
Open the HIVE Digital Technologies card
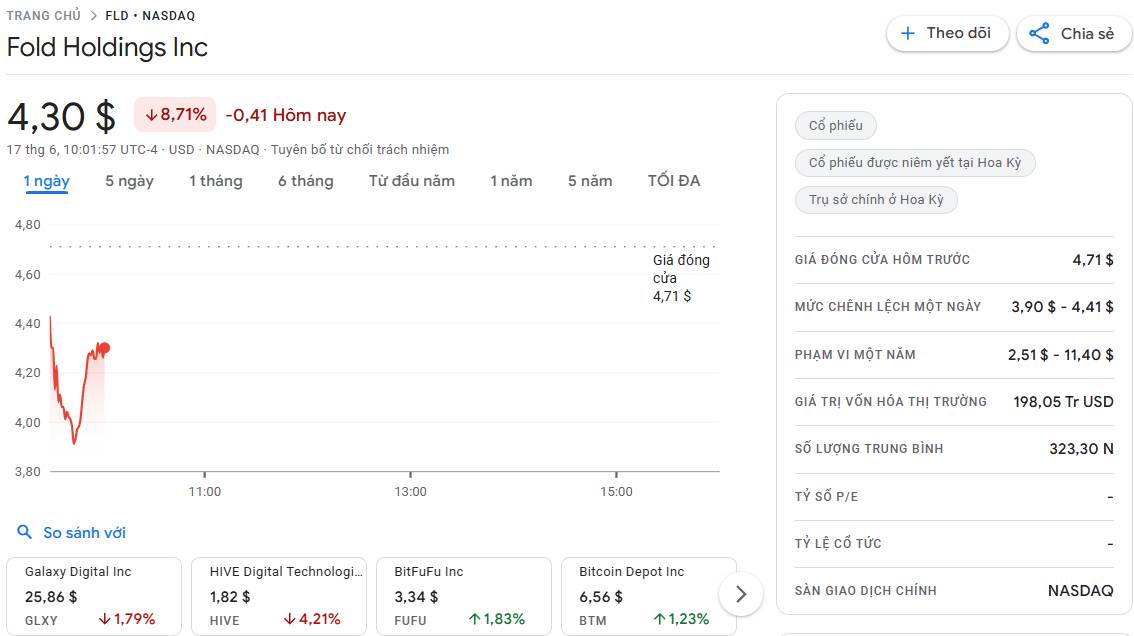[x=279, y=596]
